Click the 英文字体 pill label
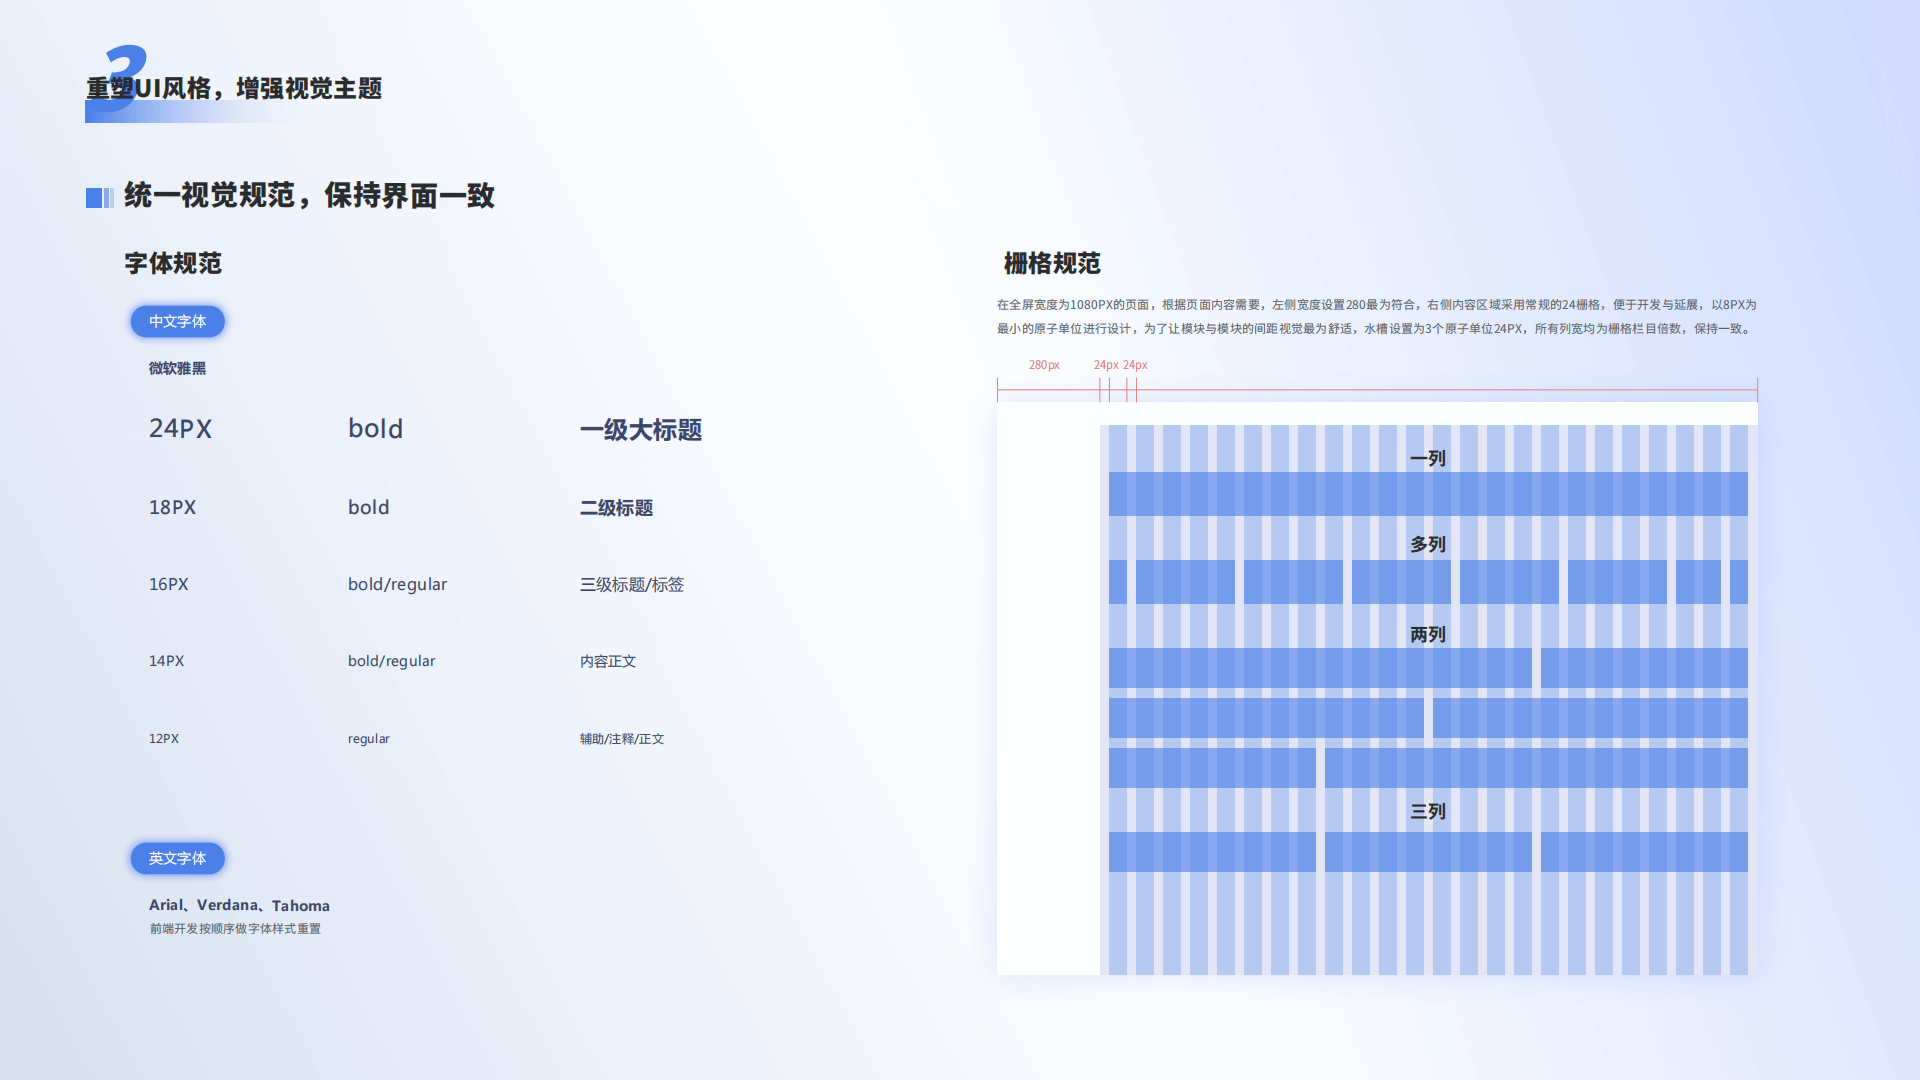Screen dimensions: 1920x1080 (x=178, y=858)
